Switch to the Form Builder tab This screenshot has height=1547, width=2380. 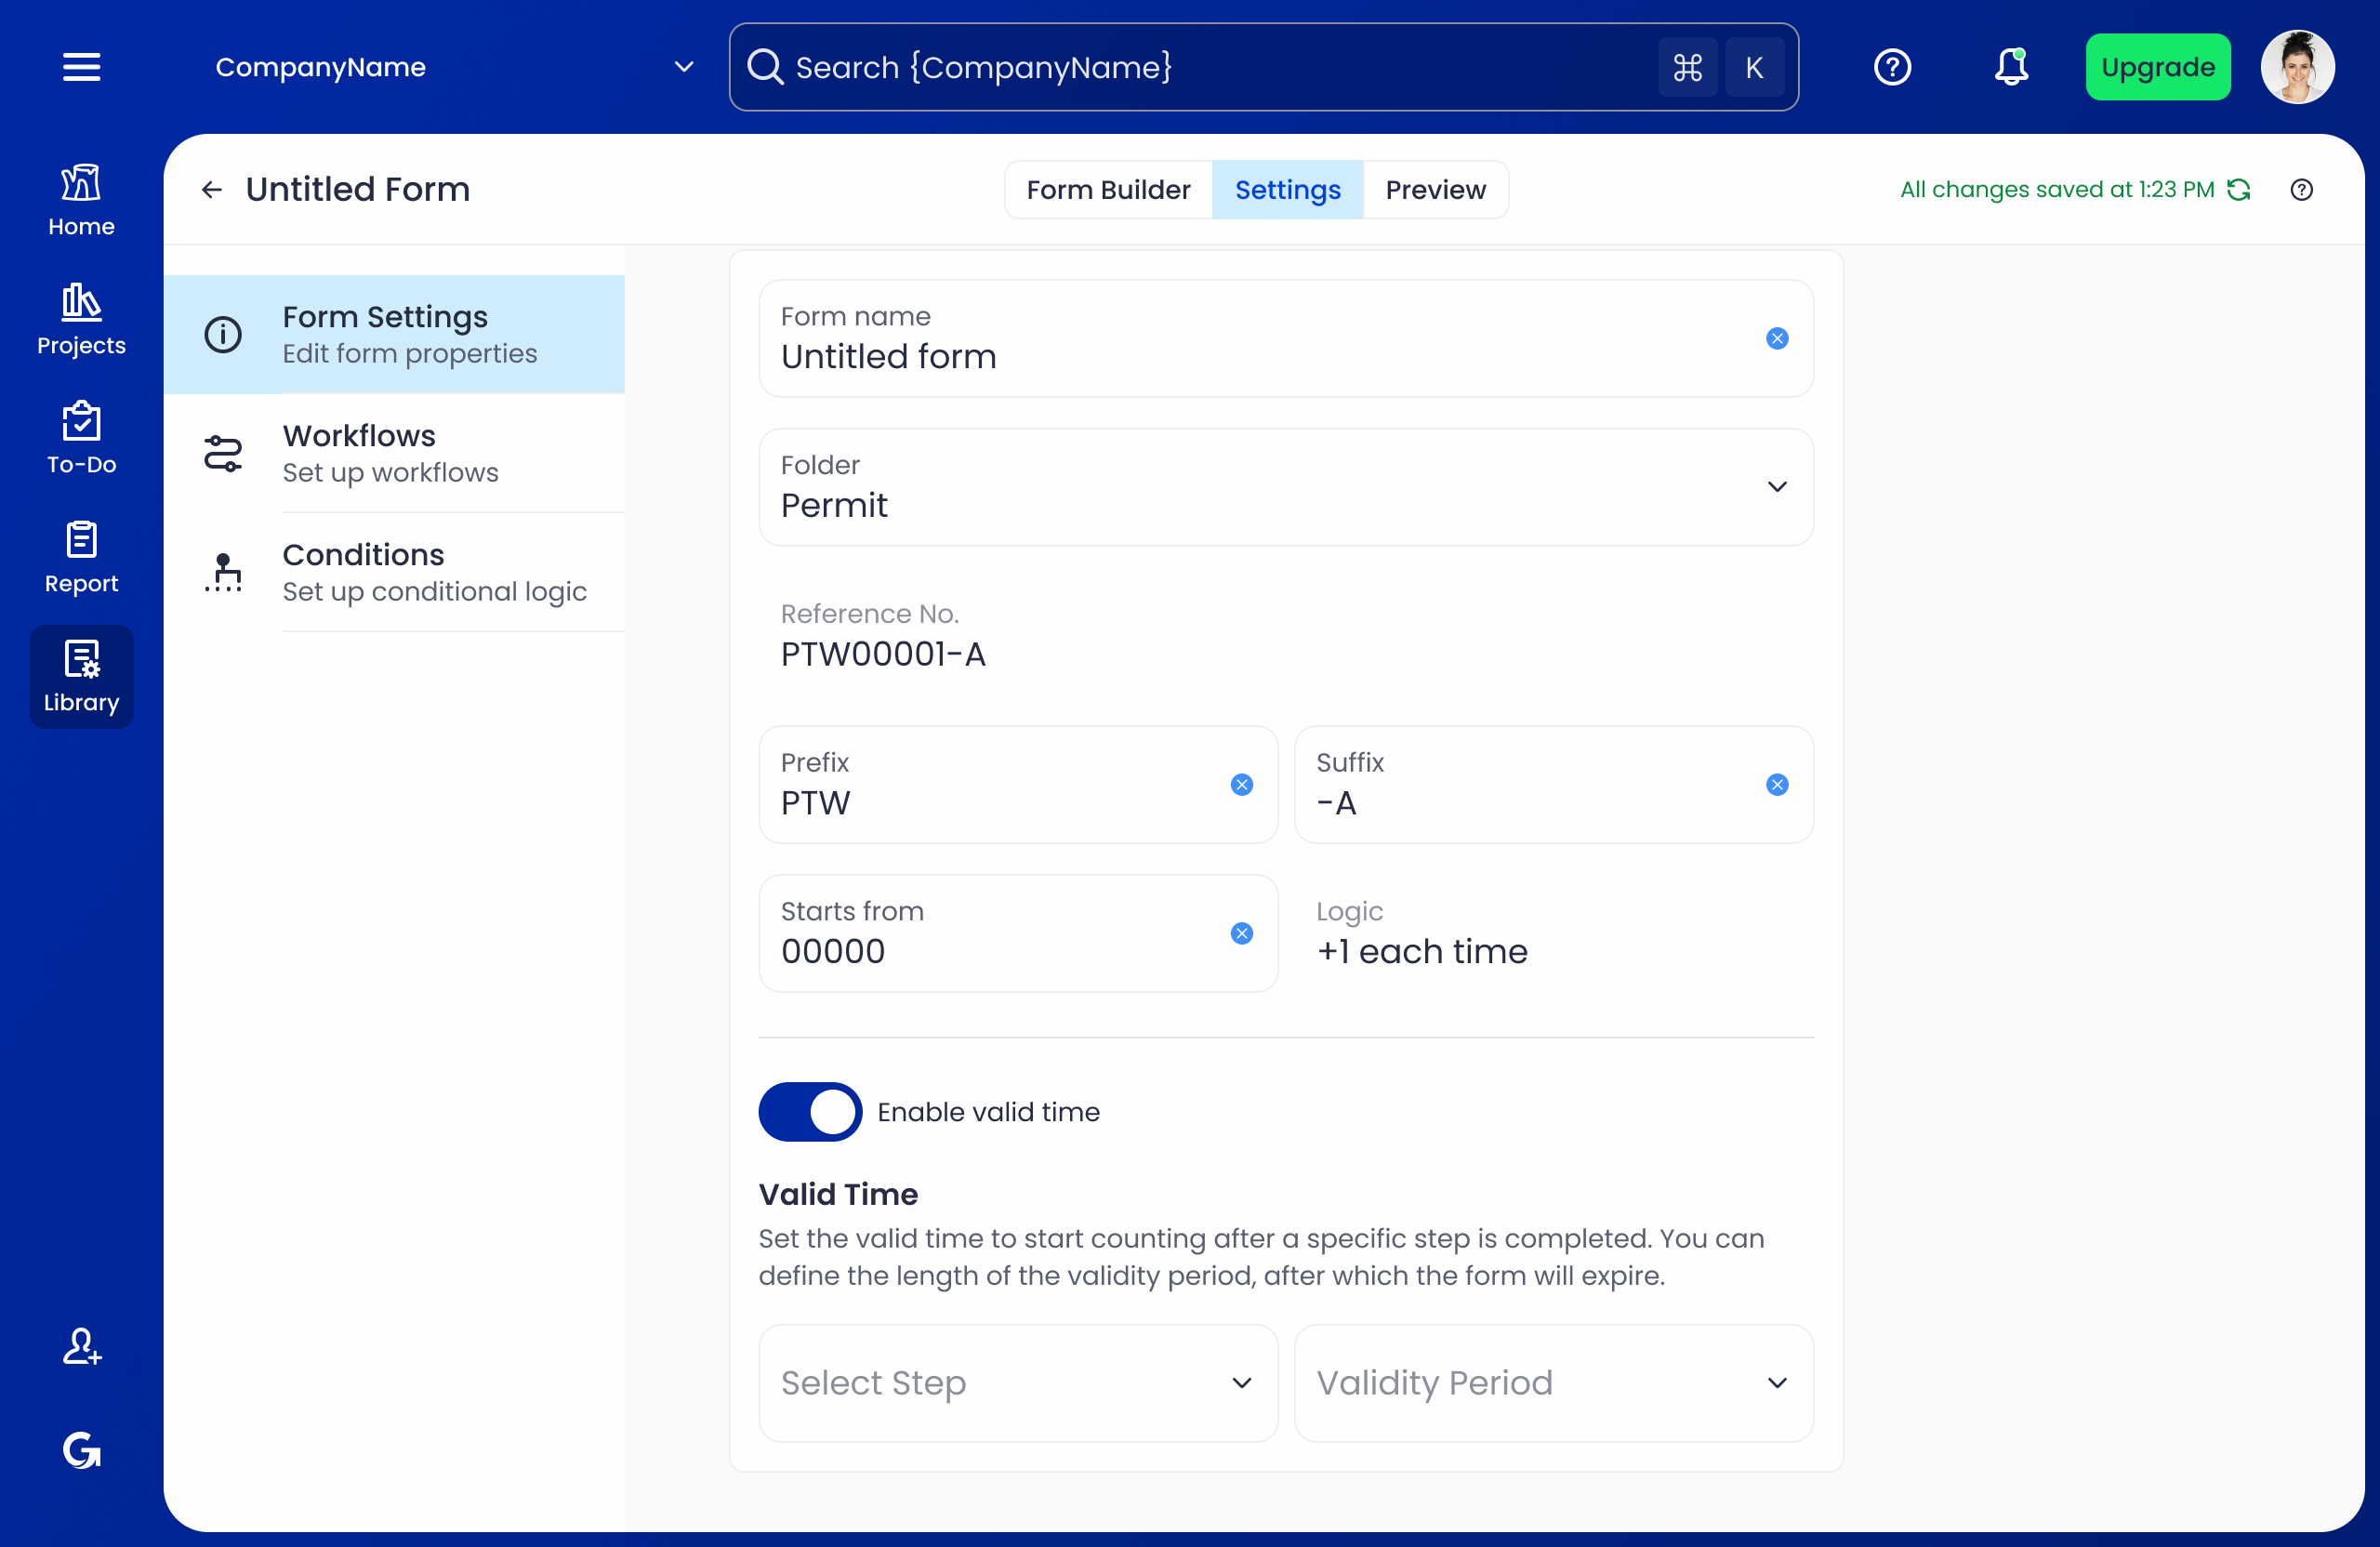pos(1108,189)
